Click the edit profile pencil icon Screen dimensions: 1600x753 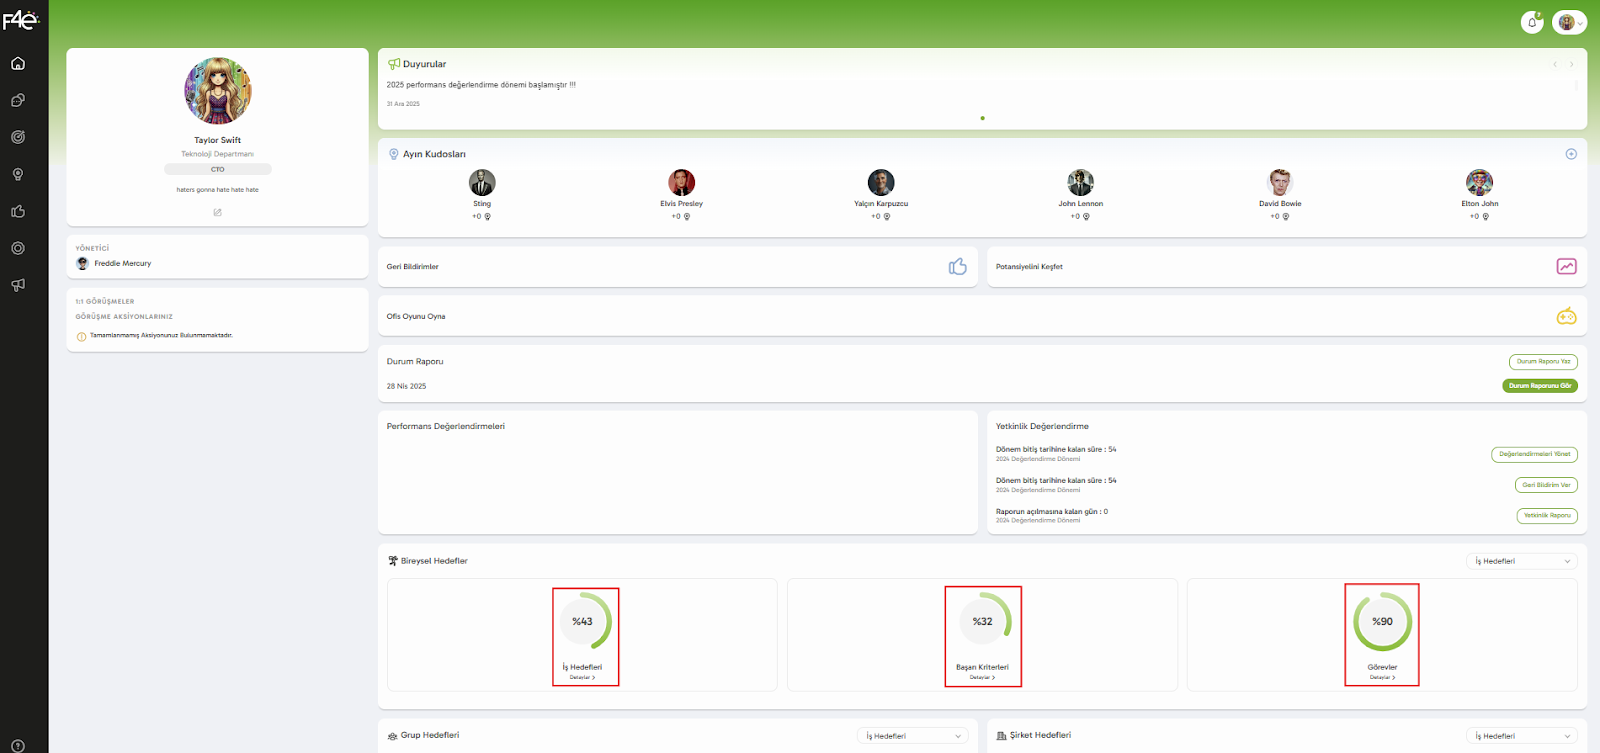coord(217,212)
